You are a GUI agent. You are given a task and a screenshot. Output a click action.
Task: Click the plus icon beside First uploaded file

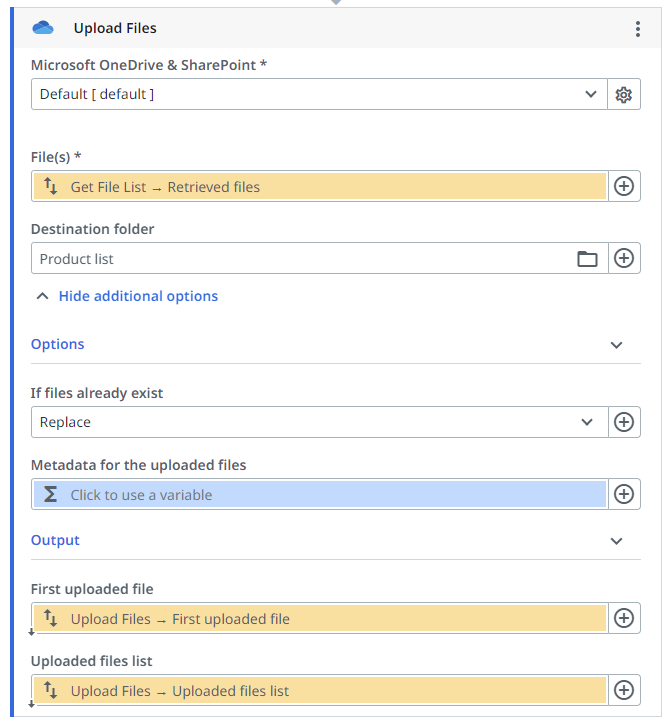pyautogui.click(x=624, y=618)
